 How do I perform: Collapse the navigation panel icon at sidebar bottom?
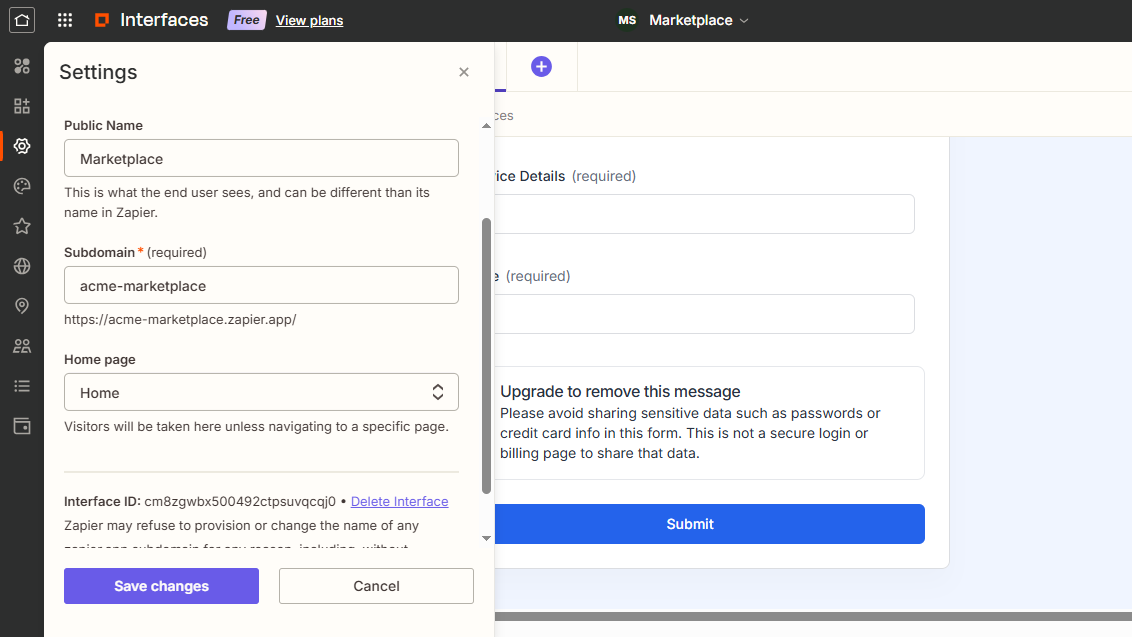coord(21,426)
